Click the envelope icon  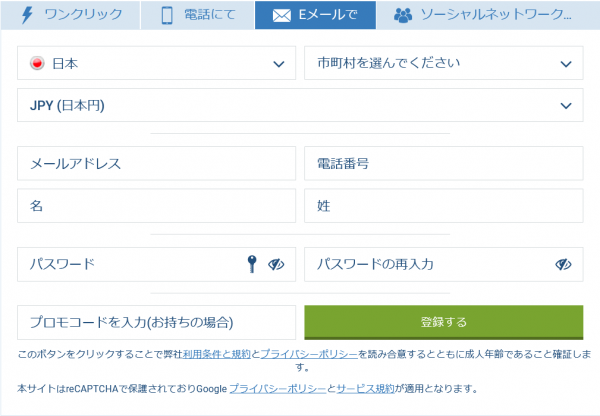[x=282, y=16]
